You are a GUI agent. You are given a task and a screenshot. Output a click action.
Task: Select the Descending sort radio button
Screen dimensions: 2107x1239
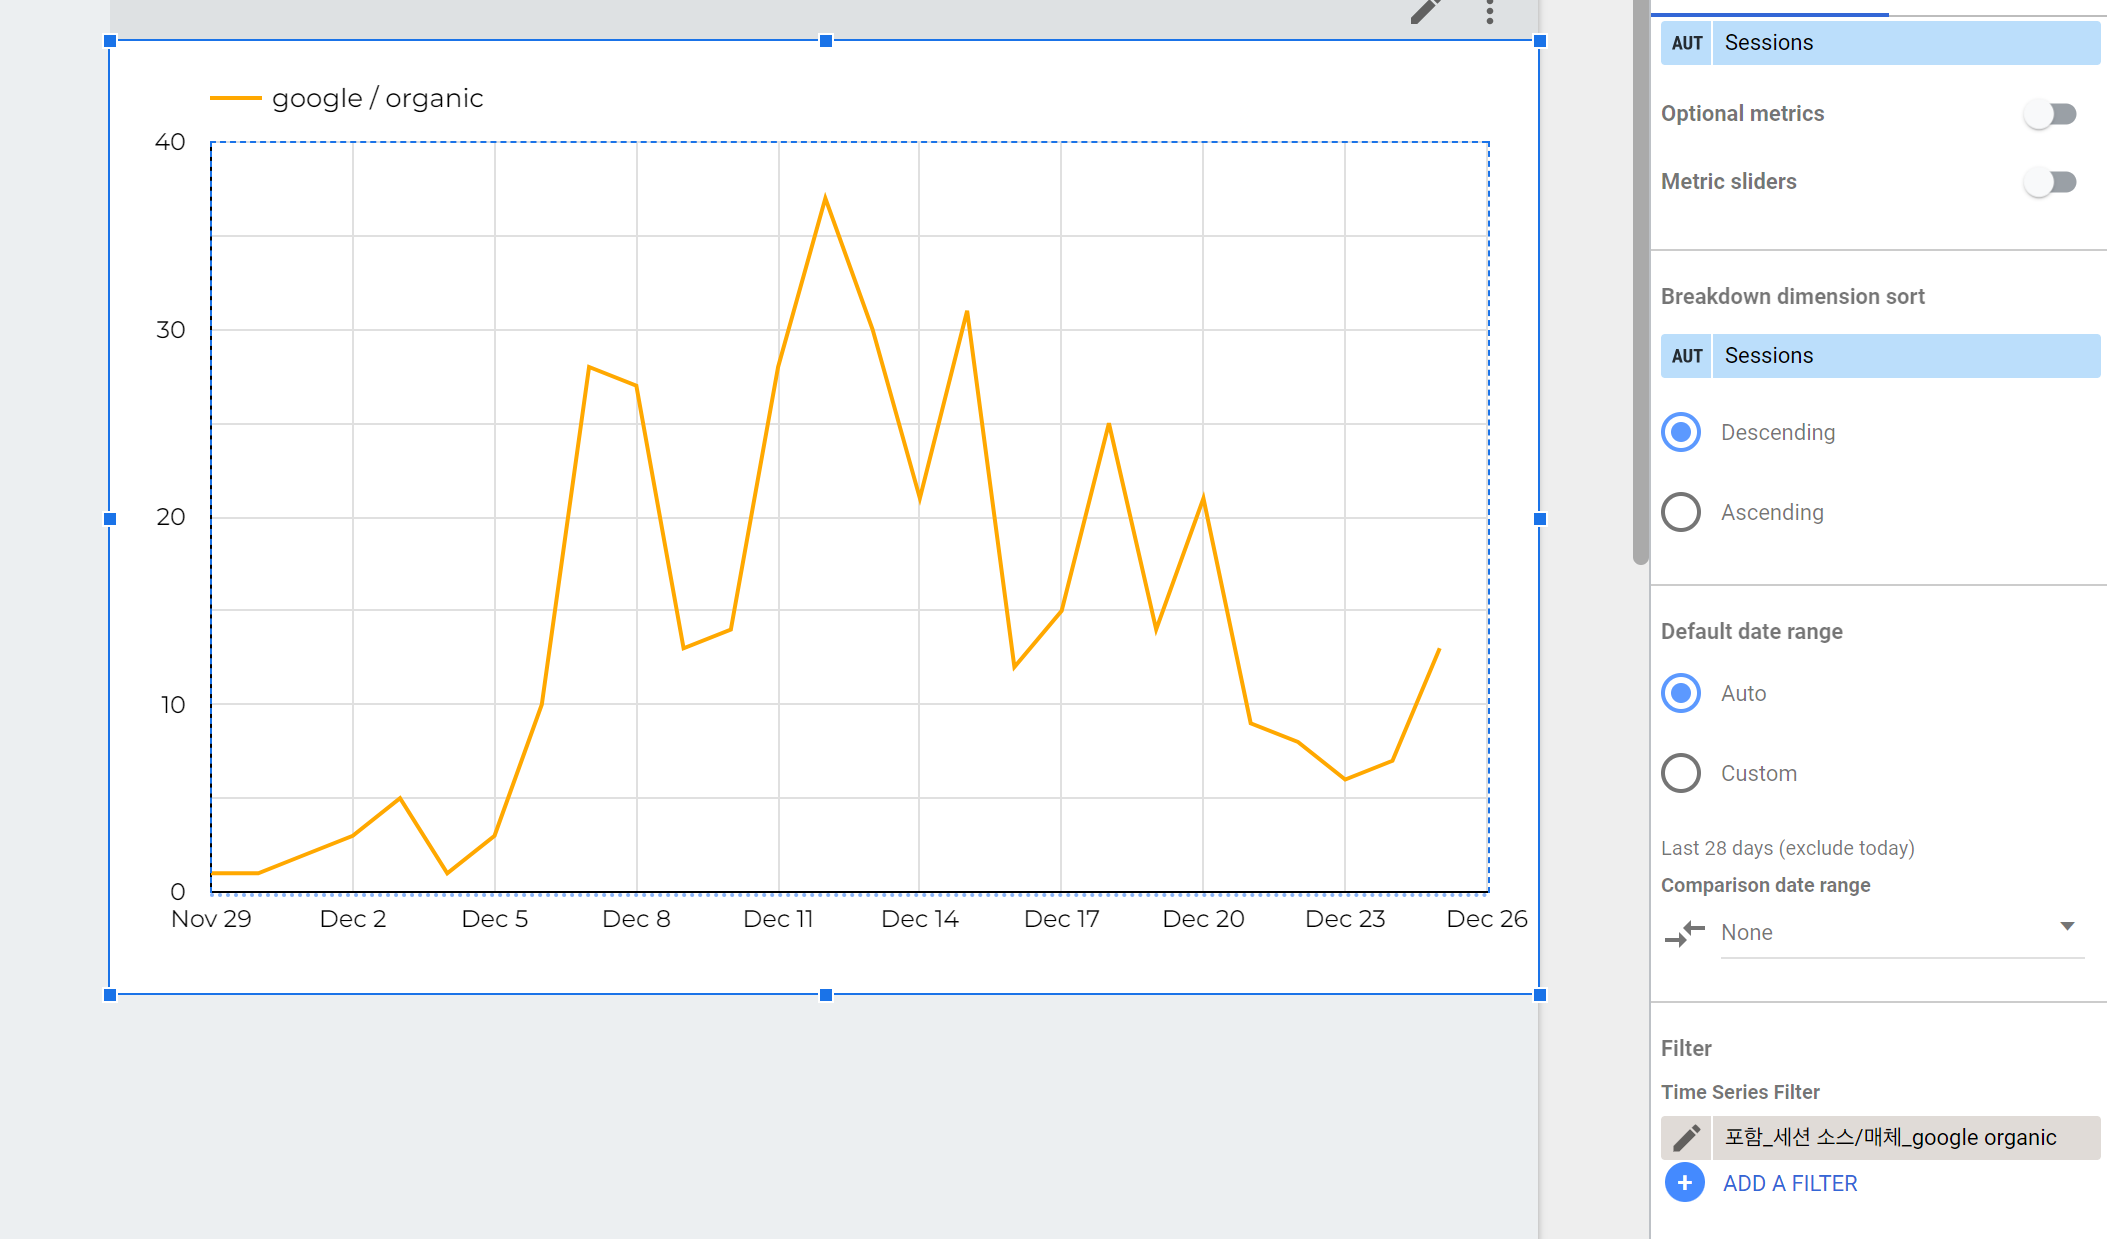(x=1682, y=432)
